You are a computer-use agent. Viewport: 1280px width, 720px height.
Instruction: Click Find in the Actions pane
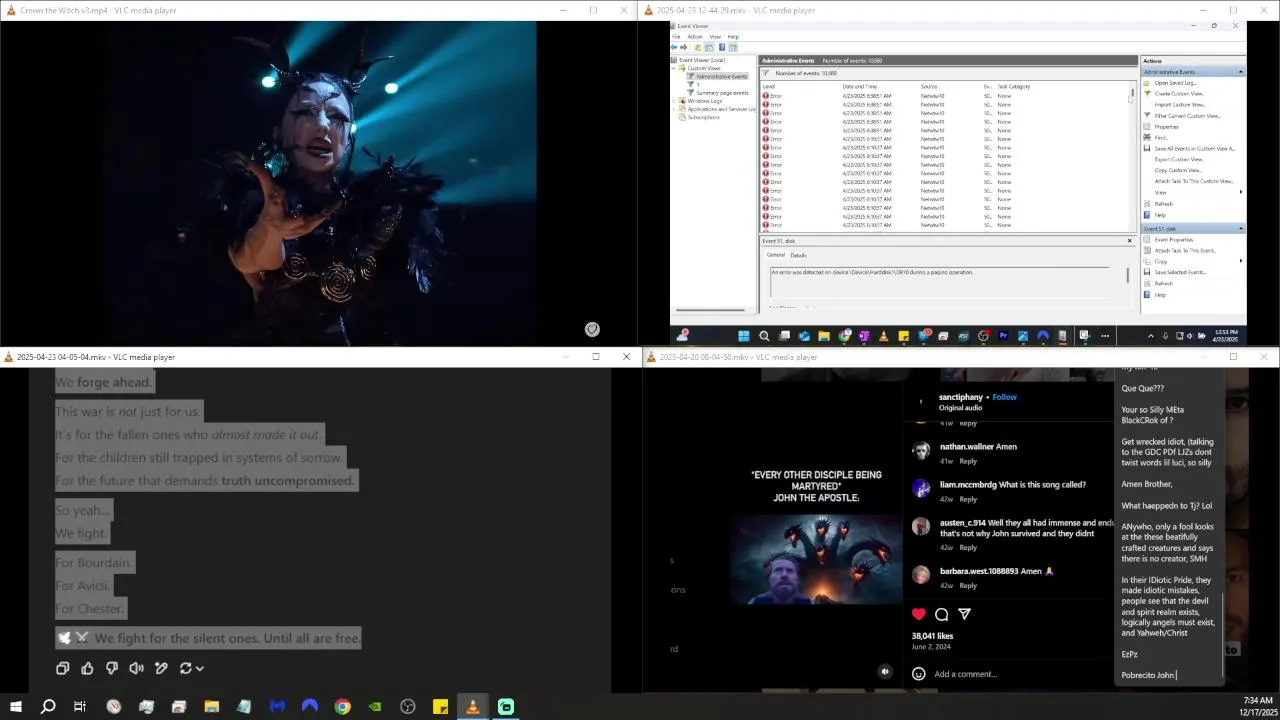click(x=1161, y=138)
